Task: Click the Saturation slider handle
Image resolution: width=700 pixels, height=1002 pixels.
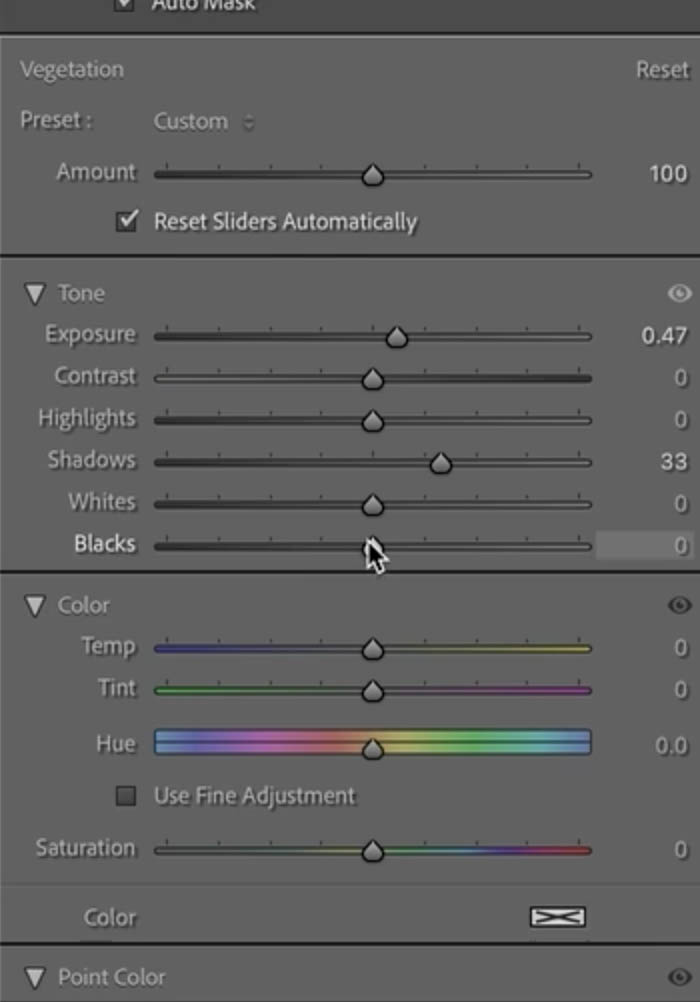Action: (373, 851)
